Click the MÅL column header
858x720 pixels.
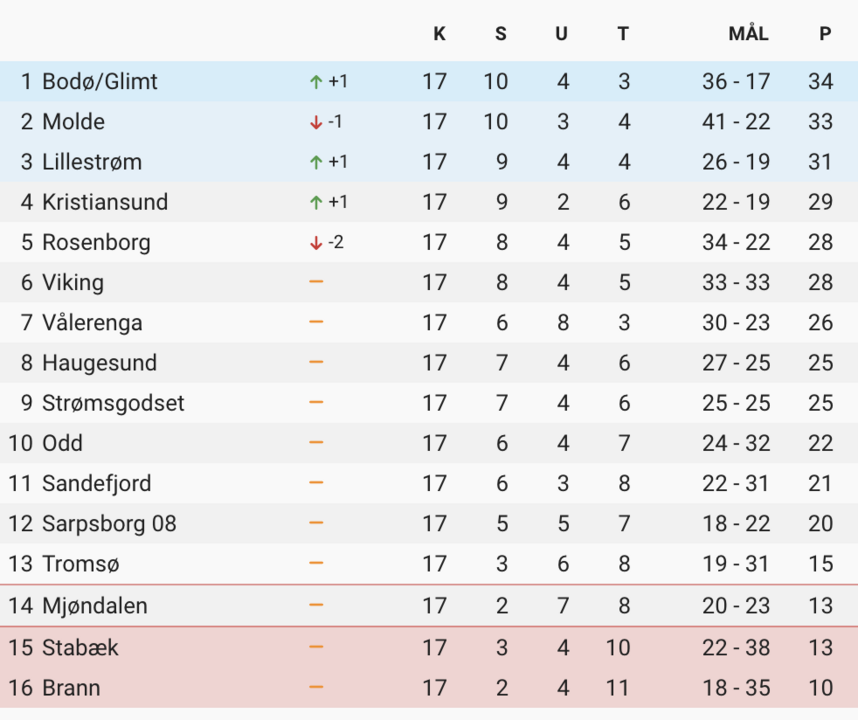748,34
